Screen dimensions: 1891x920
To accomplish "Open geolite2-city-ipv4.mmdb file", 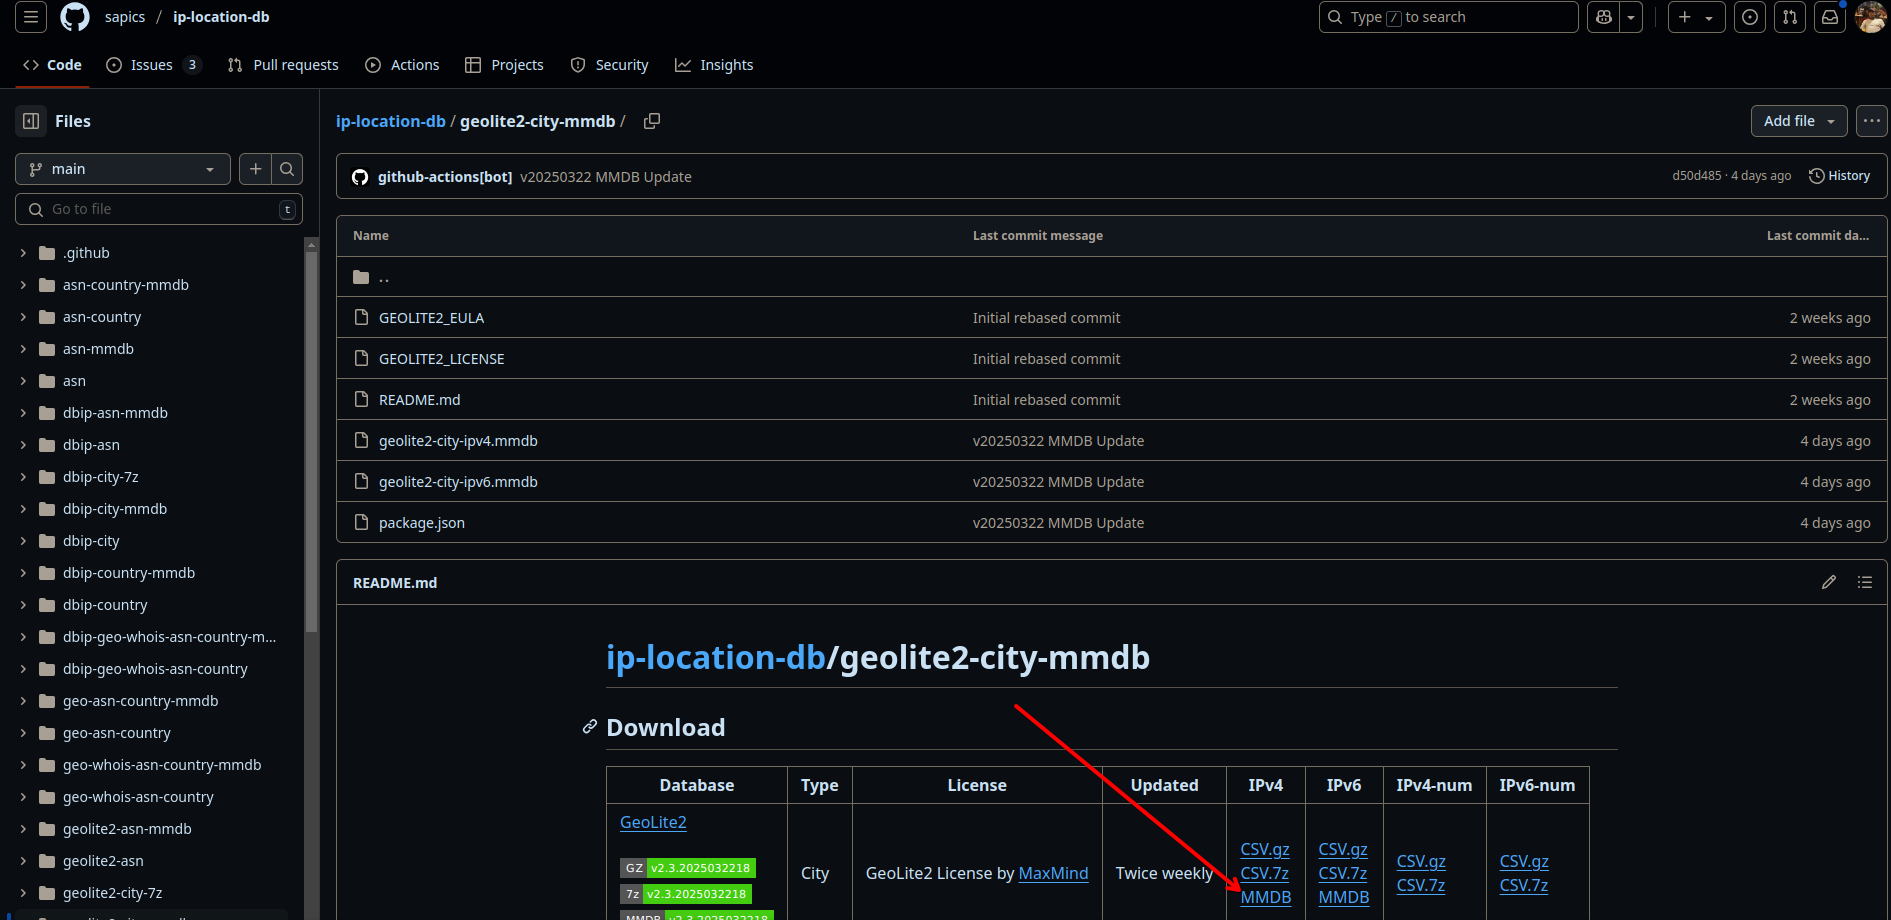I will [x=458, y=441].
